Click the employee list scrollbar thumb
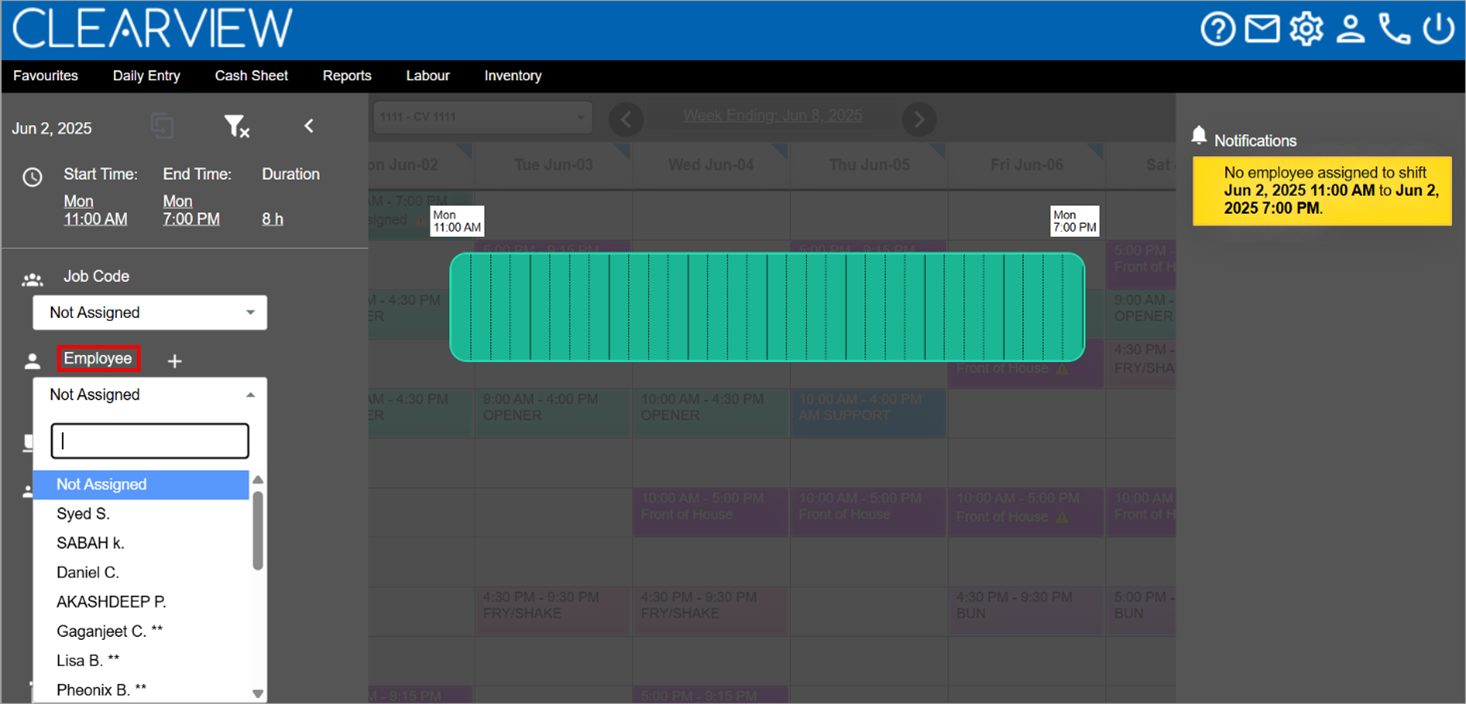This screenshot has height=704, width=1466. (258, 530)
